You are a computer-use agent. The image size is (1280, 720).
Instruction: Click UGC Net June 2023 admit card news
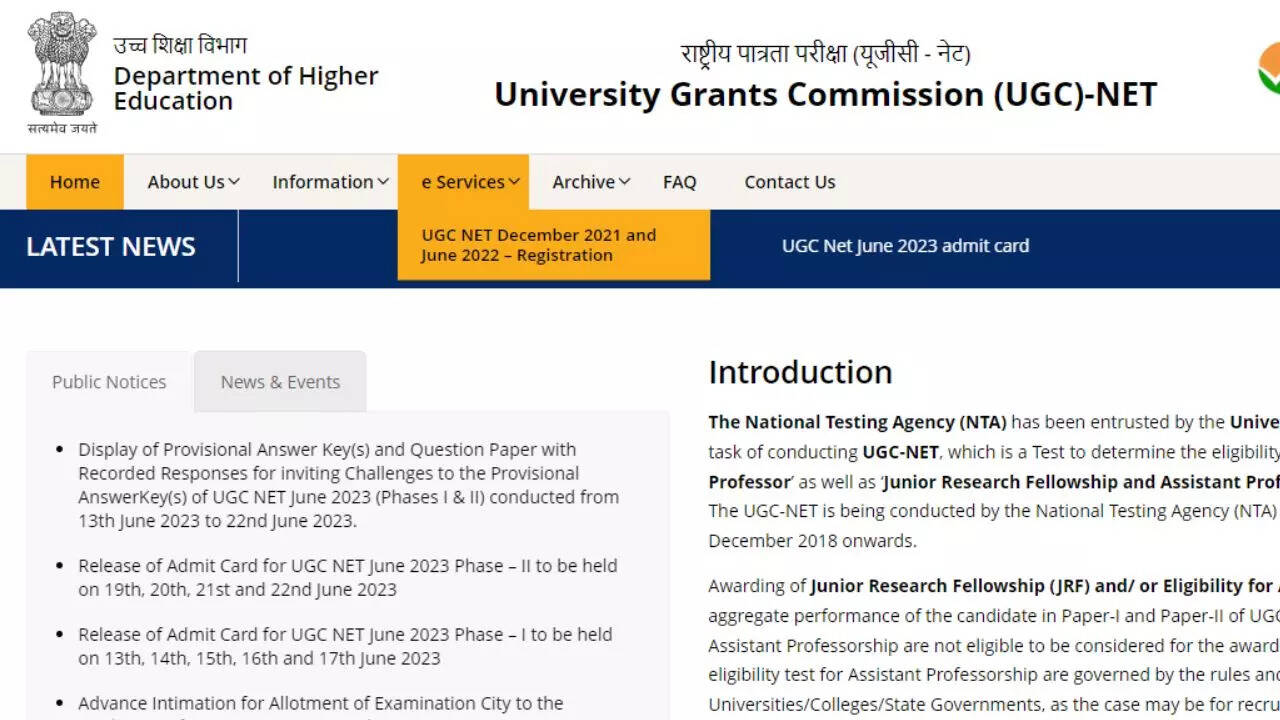905,246
